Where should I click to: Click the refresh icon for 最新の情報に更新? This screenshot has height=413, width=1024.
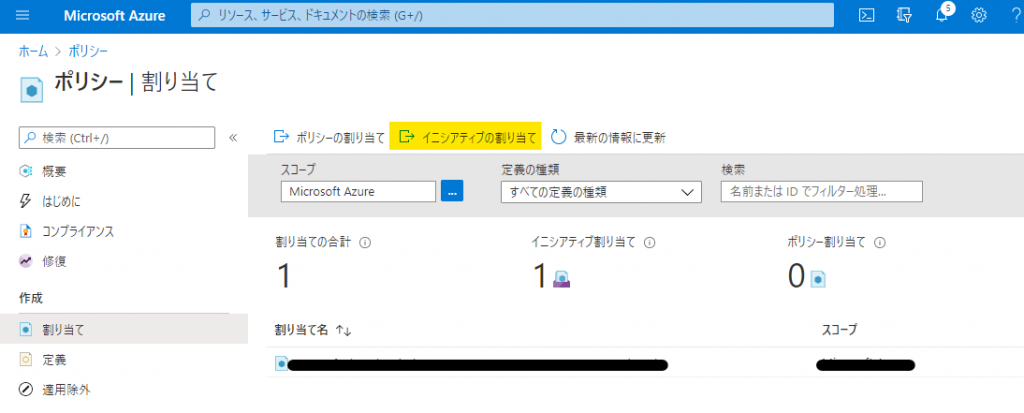coord(558,137)
